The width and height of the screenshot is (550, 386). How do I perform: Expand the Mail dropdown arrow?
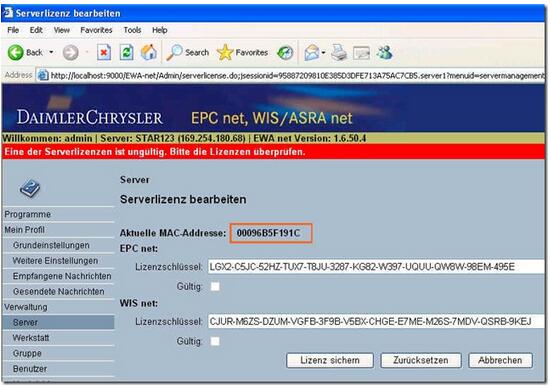[323, 53]
